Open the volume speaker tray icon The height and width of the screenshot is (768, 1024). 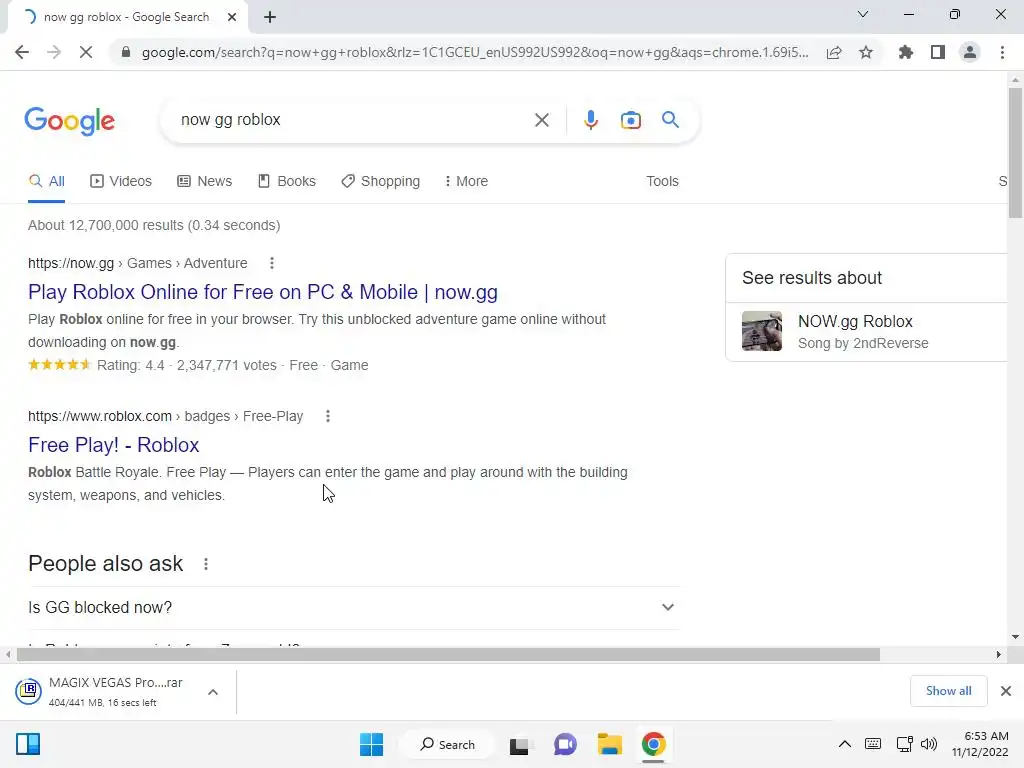tap(928, 744)
